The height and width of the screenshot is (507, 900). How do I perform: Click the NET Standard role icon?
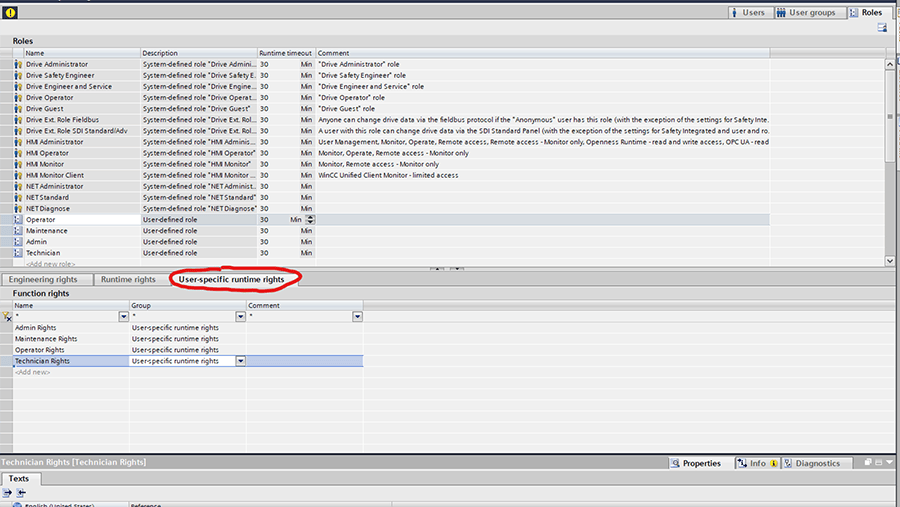click(18, 198)
